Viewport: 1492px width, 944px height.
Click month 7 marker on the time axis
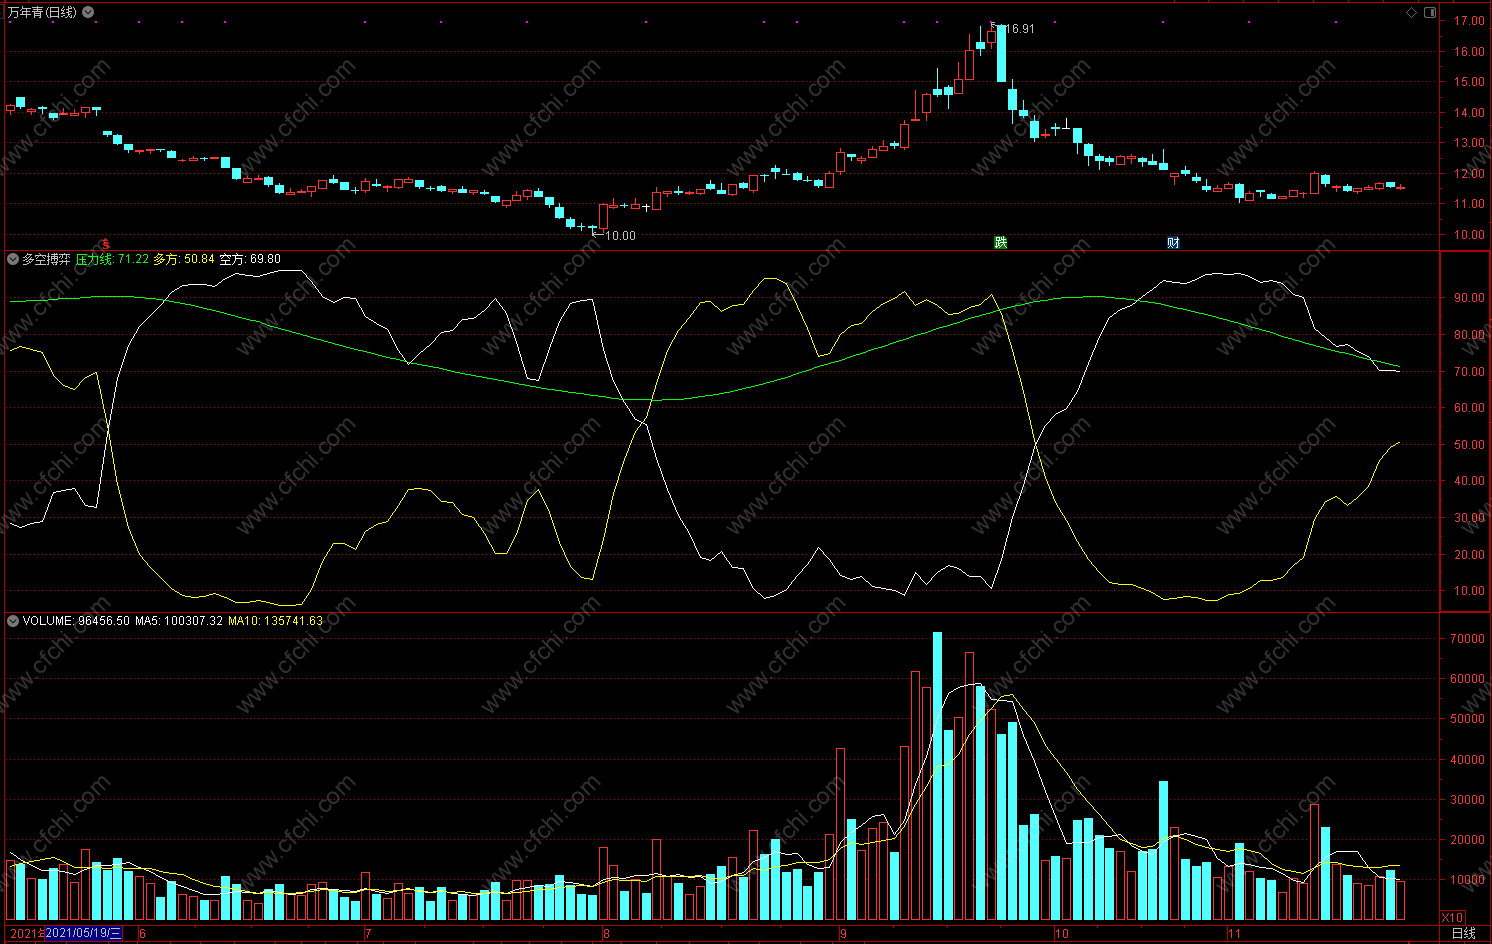click(x=368, y=934)
